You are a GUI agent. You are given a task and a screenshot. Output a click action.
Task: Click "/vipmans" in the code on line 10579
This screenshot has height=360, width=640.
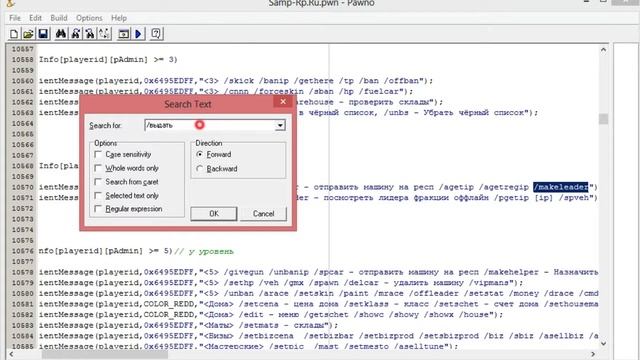(490, 283)
